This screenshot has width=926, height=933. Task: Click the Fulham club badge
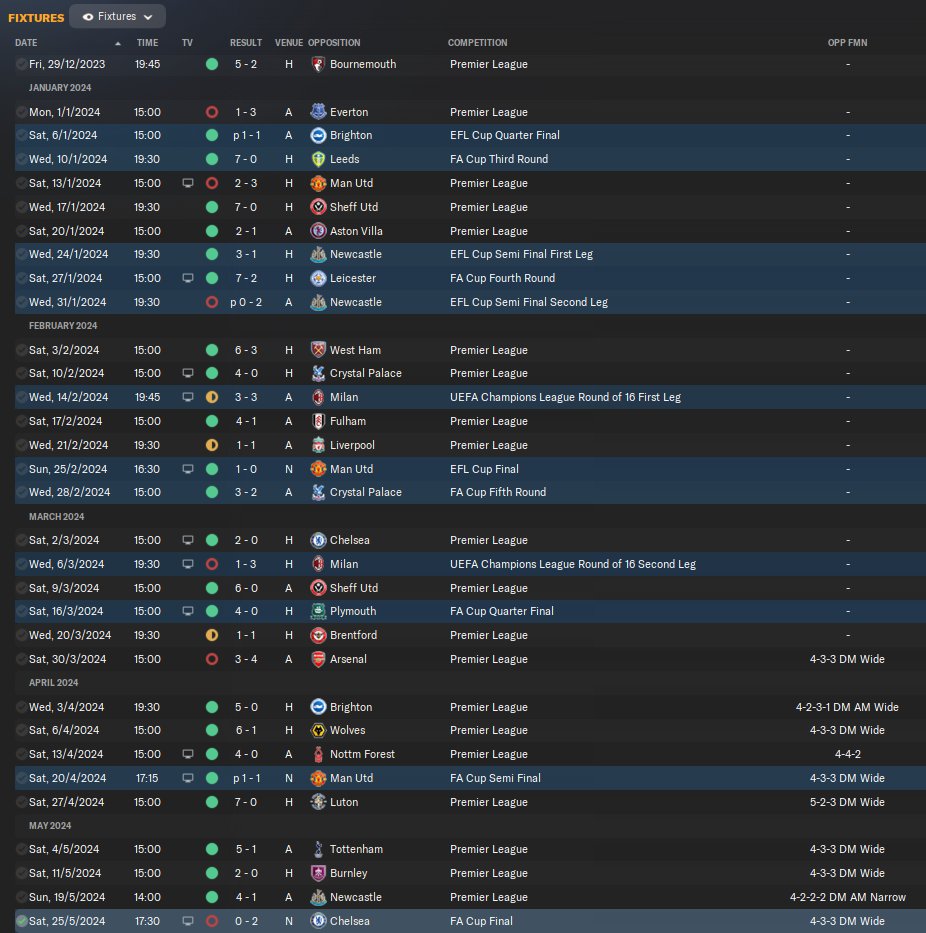pos(318,421)
